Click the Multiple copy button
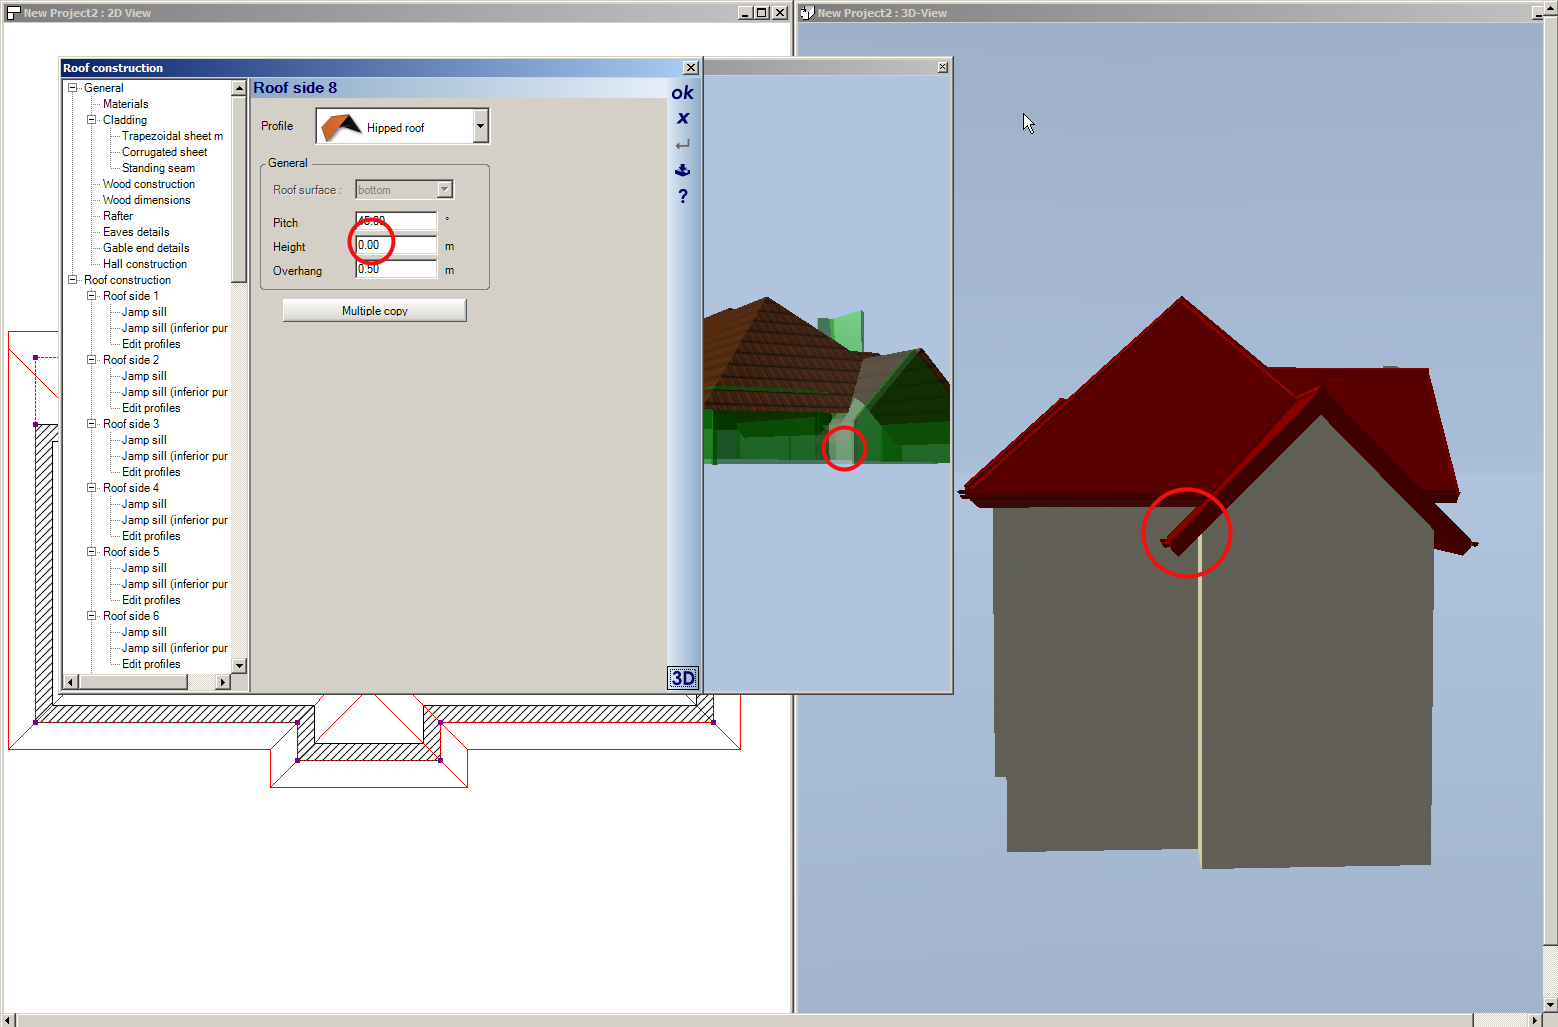The height and width of the screenshot is (1027, 1558). click(x=374, y=310)
